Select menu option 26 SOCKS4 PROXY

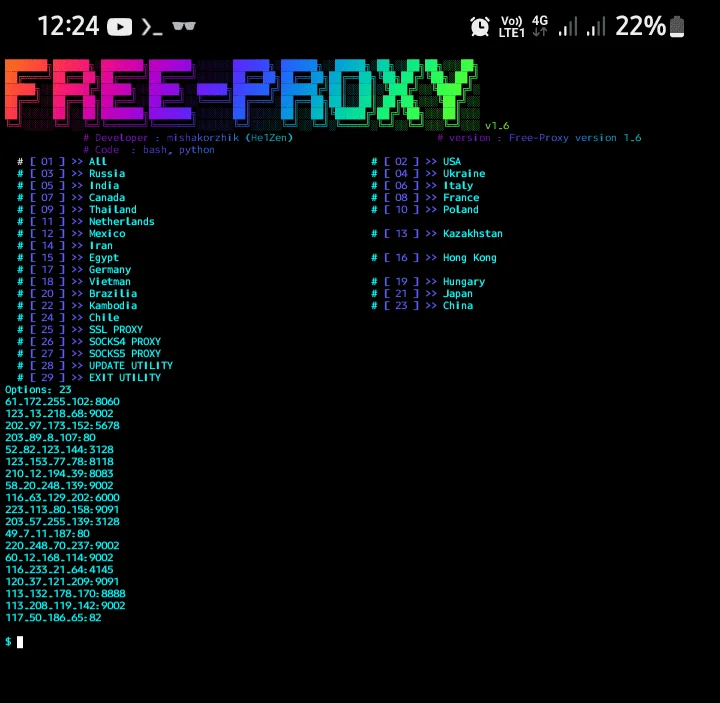point(89,342)
